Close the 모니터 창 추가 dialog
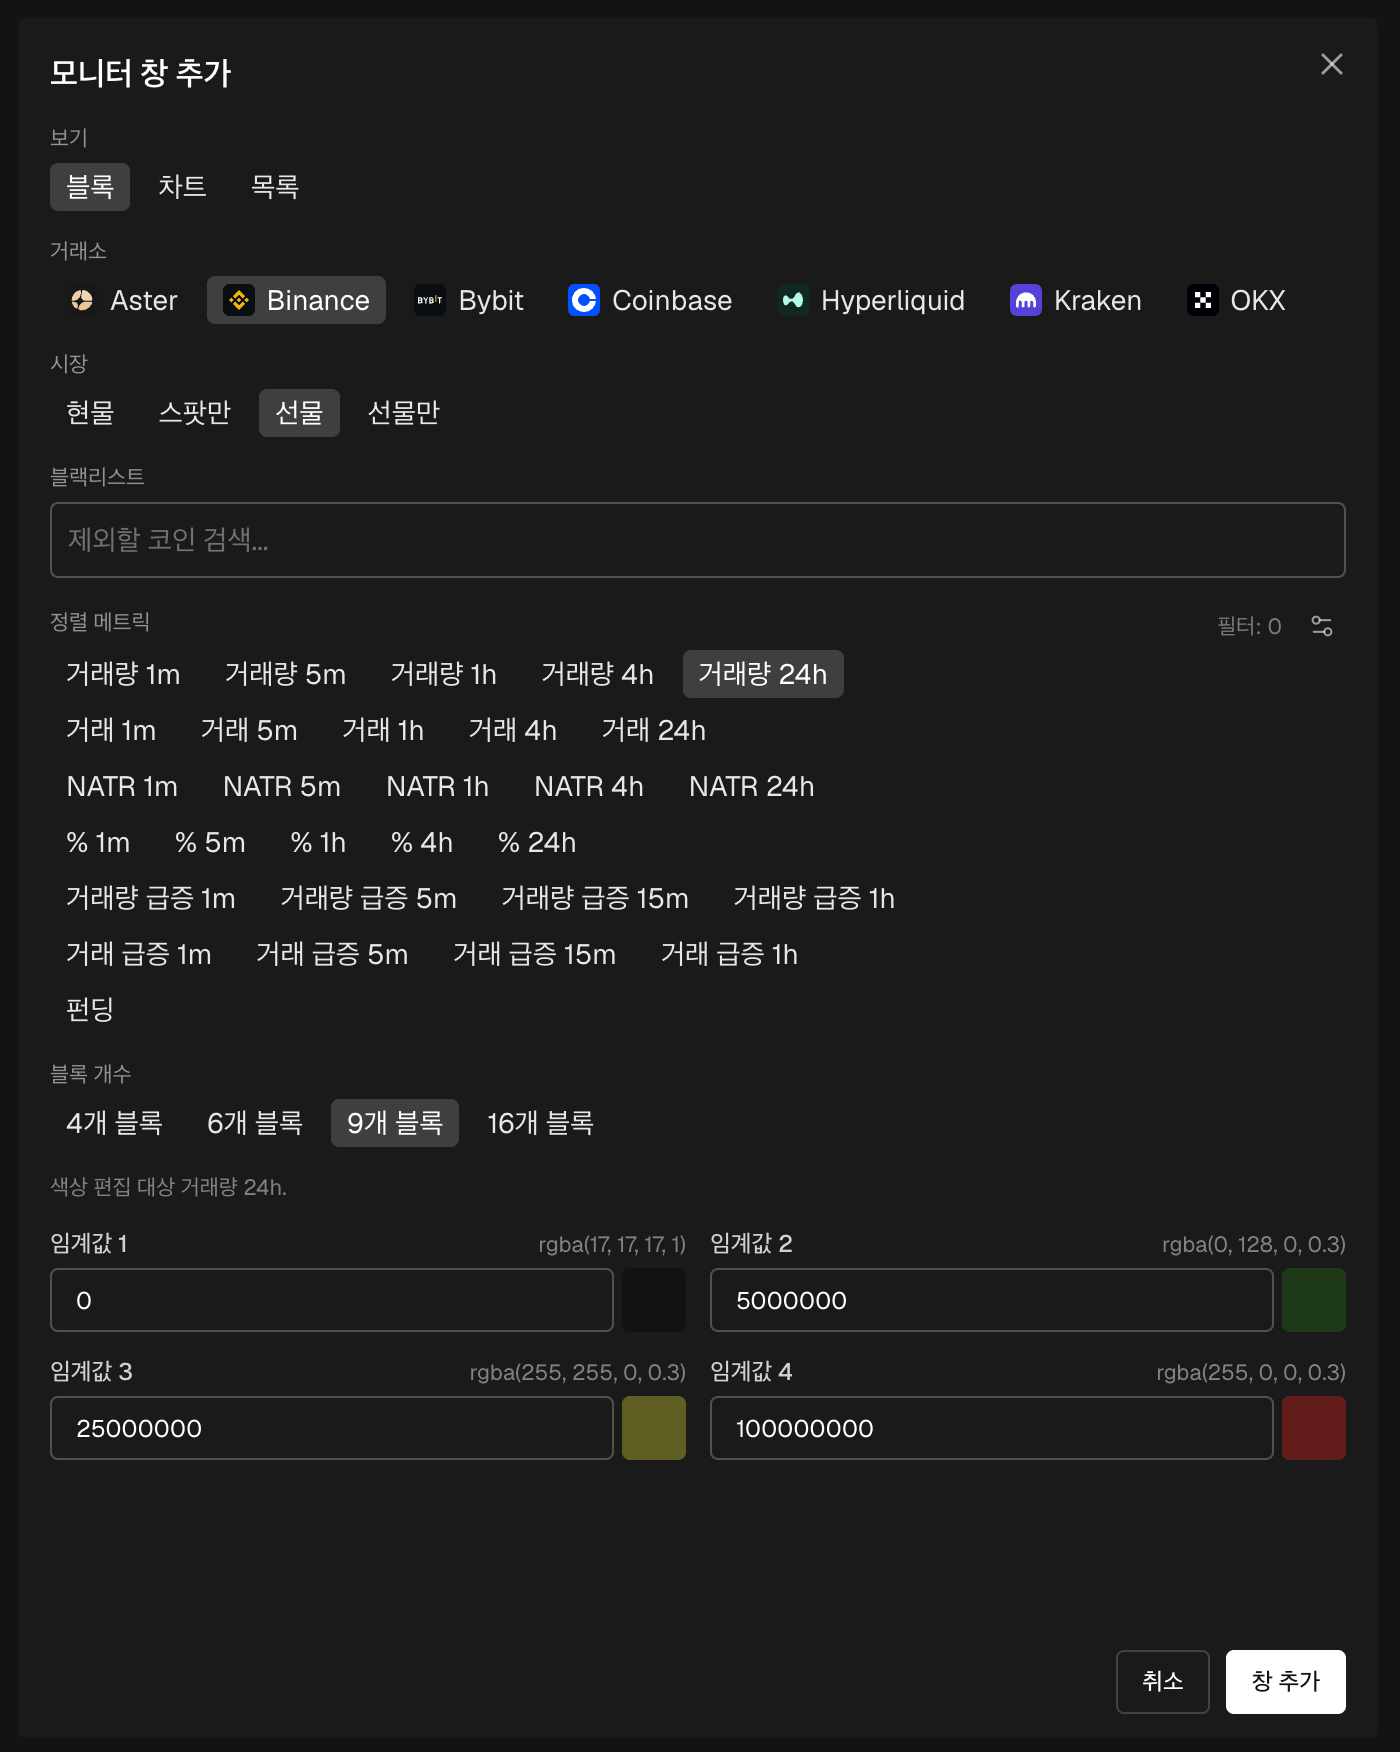The height and width of the screenshot is (1752, 1400). click(x=1332, y=64)
